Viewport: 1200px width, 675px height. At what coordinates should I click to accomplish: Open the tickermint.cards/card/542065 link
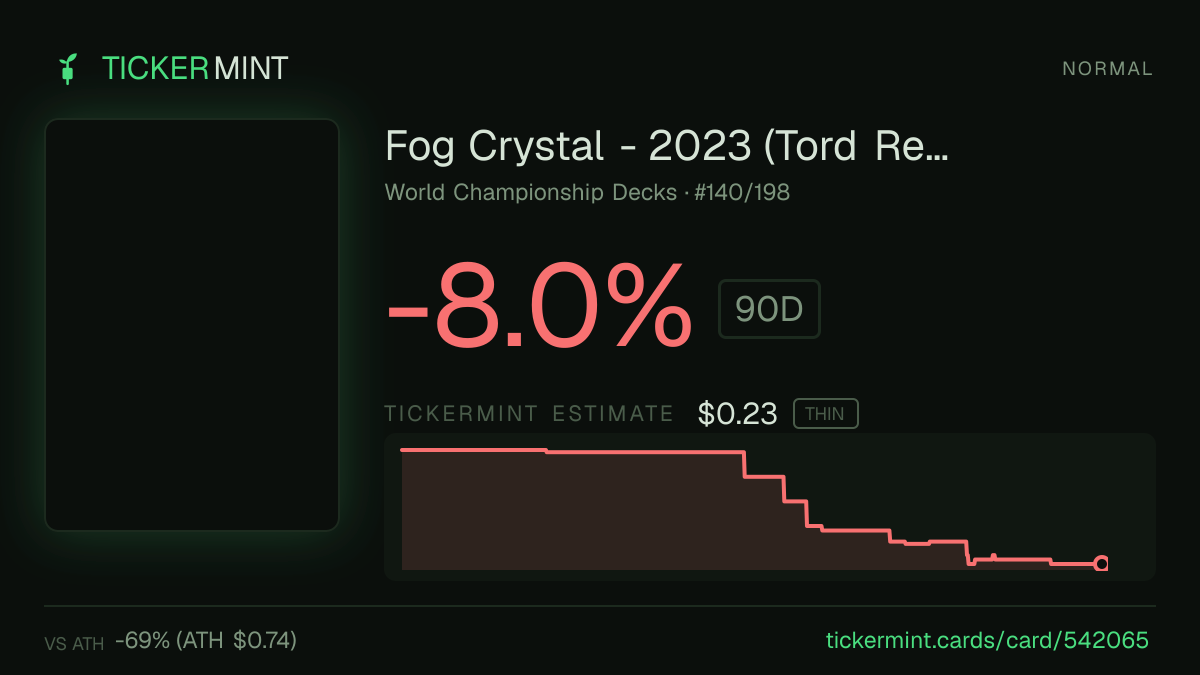[x=988, y=640]
